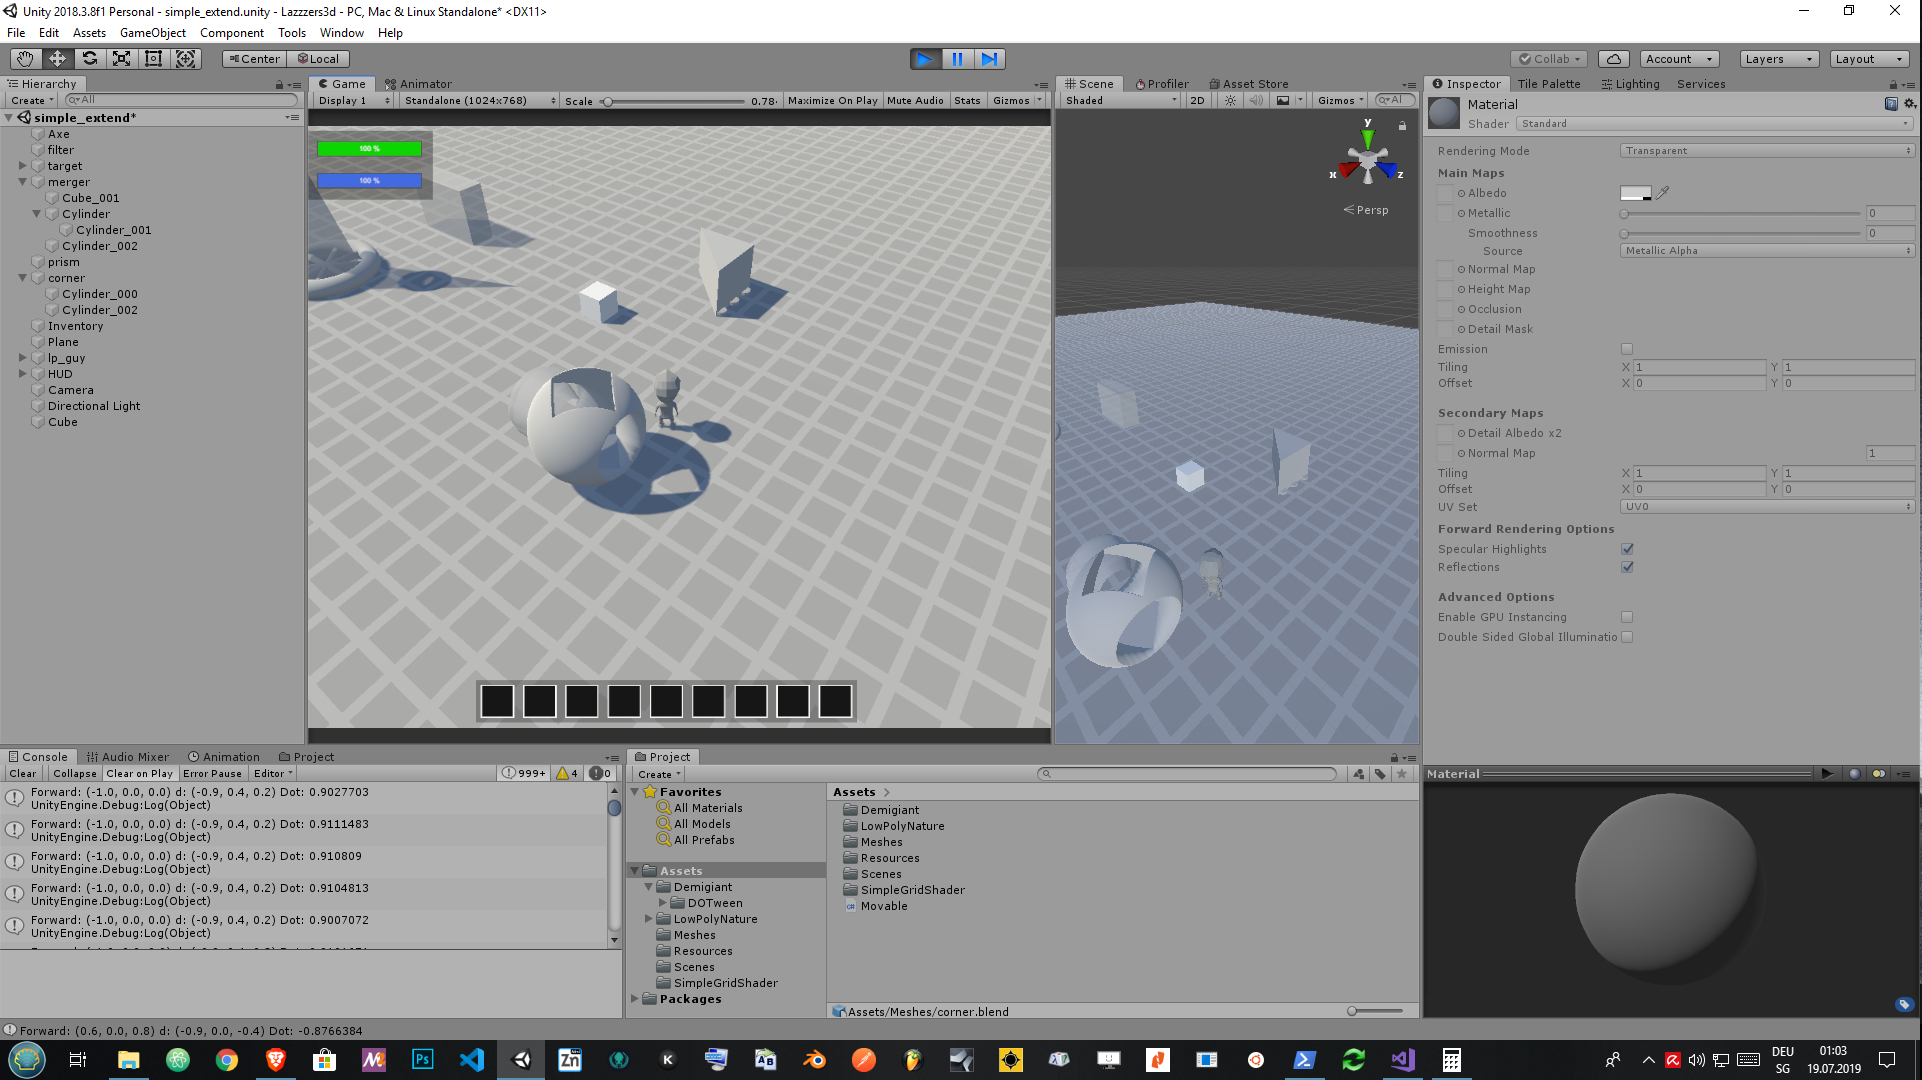Image resolution: width=1922 pixels, height=1080 pixels.
Task: Select the Hand tool in toolbar
Action: (25, 59)
